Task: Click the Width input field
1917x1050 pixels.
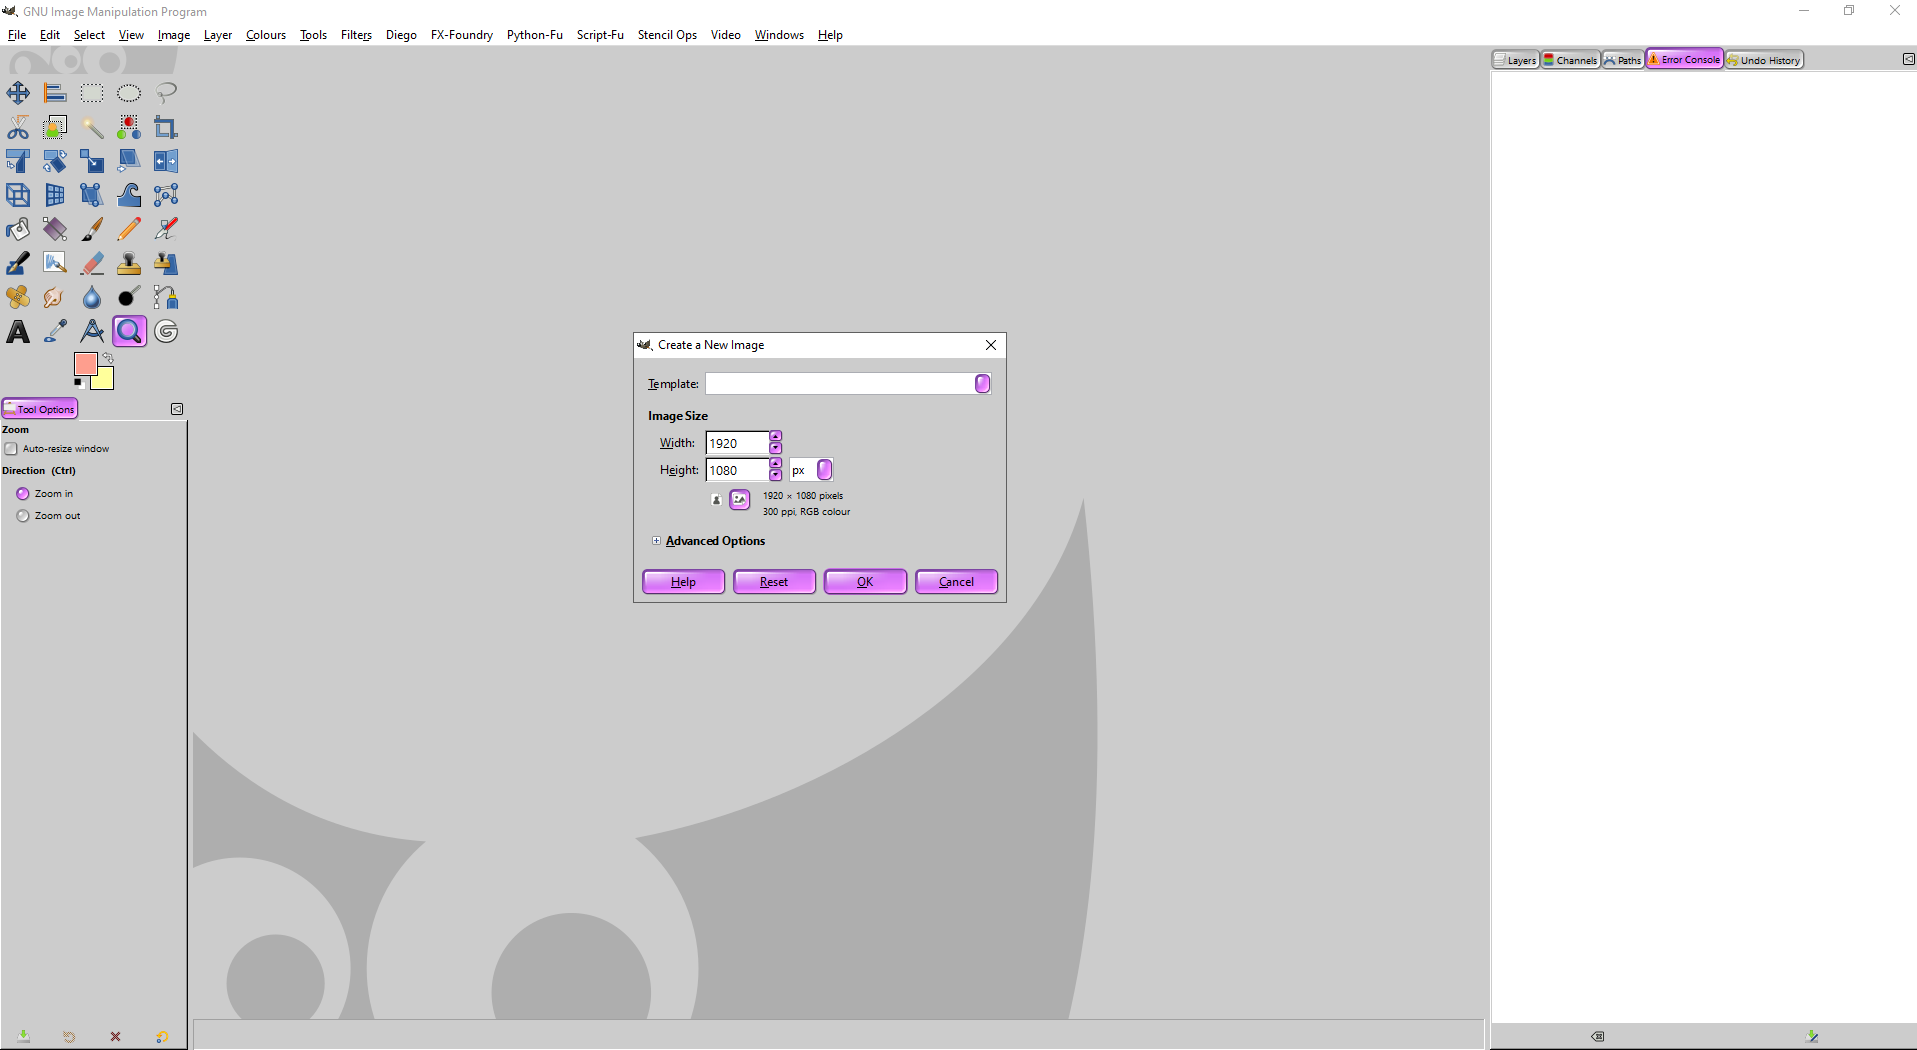Action: pyautogui.click(x=737, y=443)
